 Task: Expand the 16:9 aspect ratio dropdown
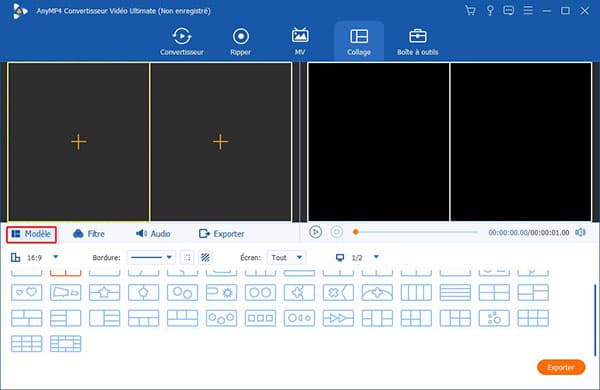(x=55, y=257)
